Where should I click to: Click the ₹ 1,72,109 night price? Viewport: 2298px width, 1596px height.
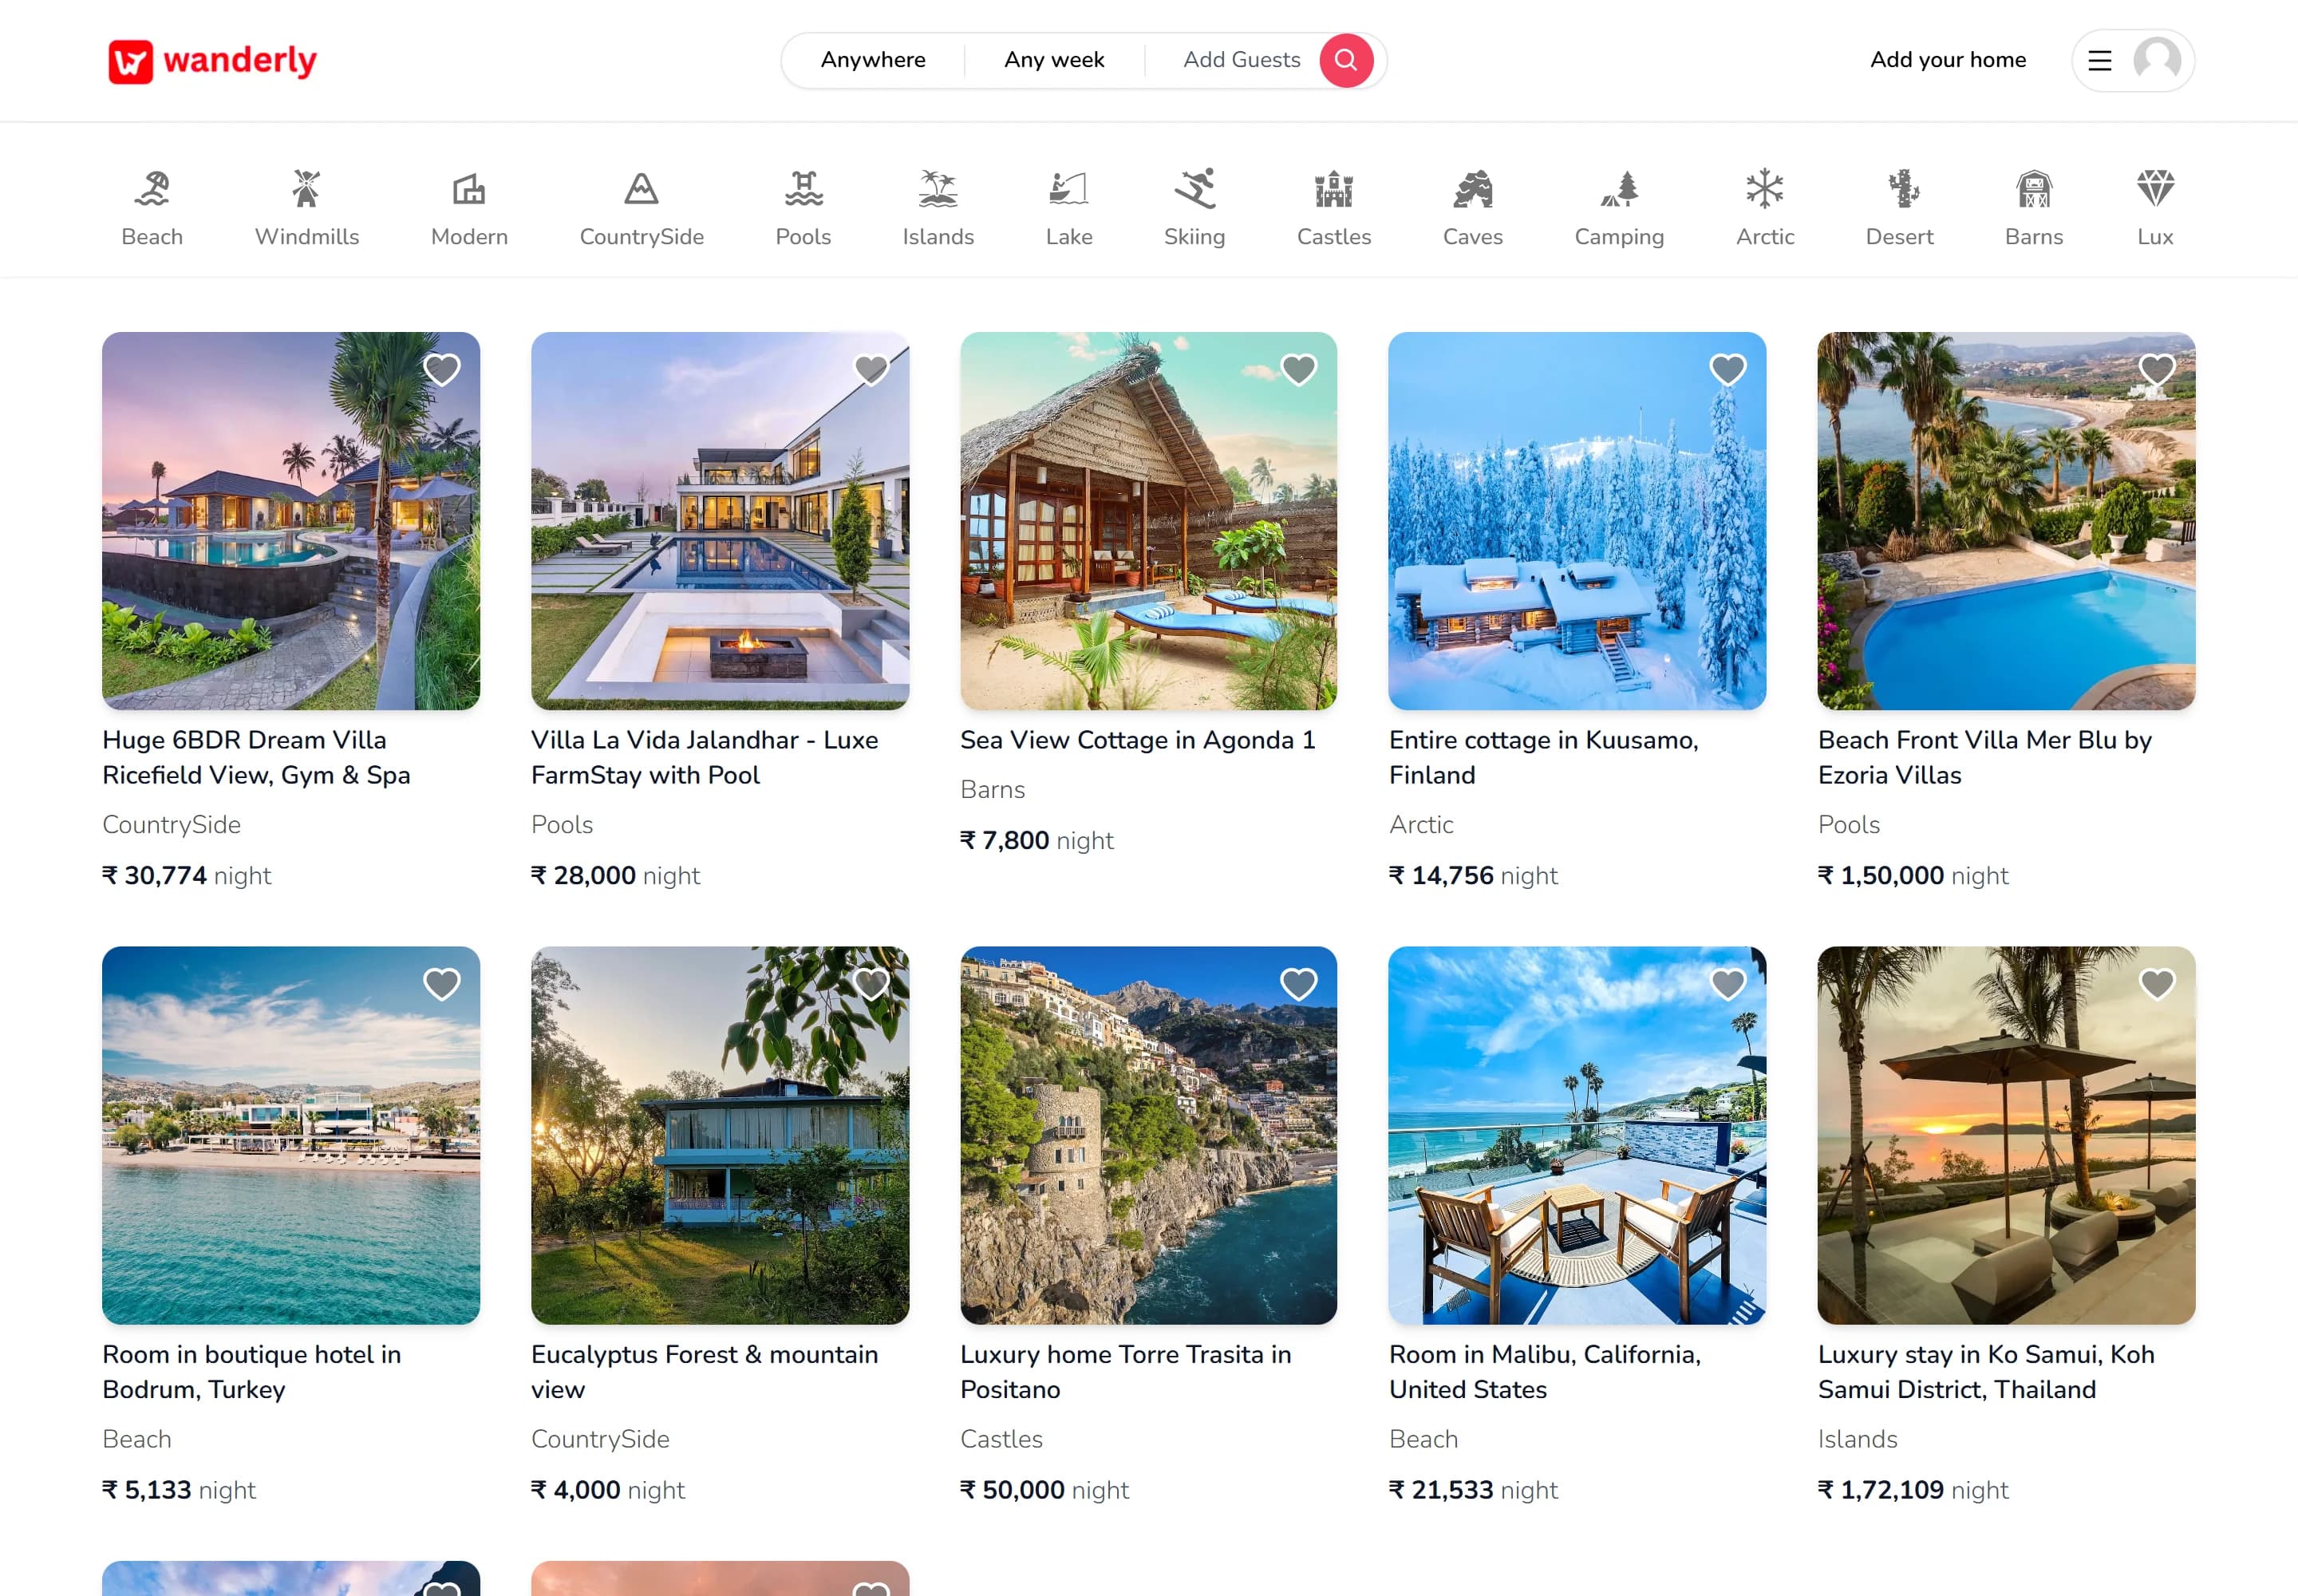pos(1912,1489)
